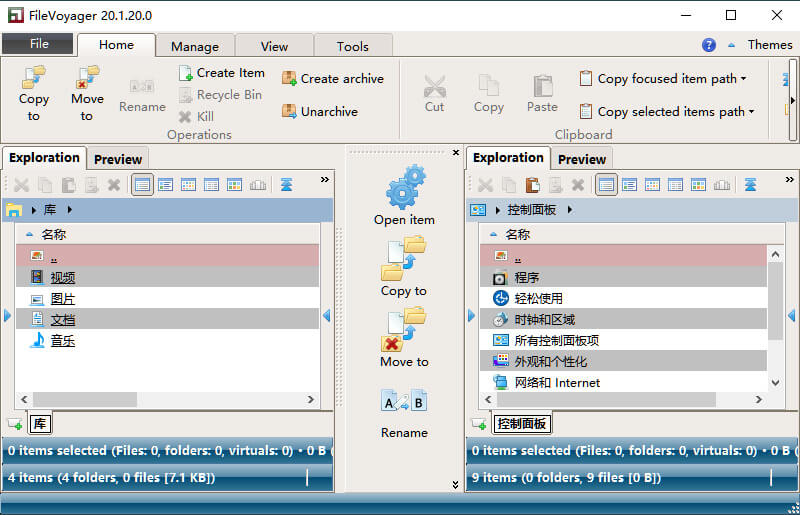Switch left pane to last thumbnail view mode
800x515 pixels.
pyautogui.click(x=258, y=185)
